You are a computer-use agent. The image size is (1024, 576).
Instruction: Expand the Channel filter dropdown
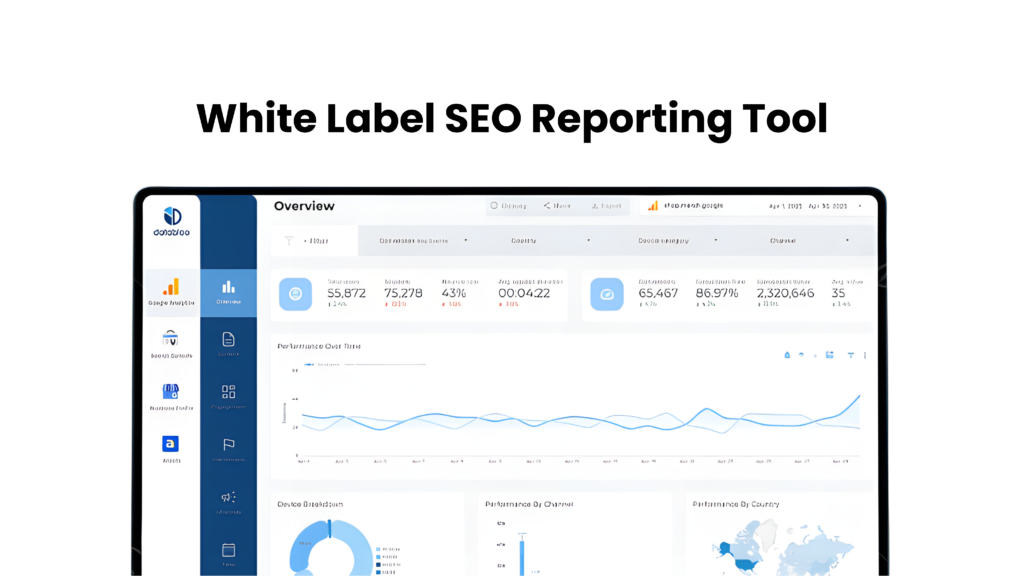(809, 241)
